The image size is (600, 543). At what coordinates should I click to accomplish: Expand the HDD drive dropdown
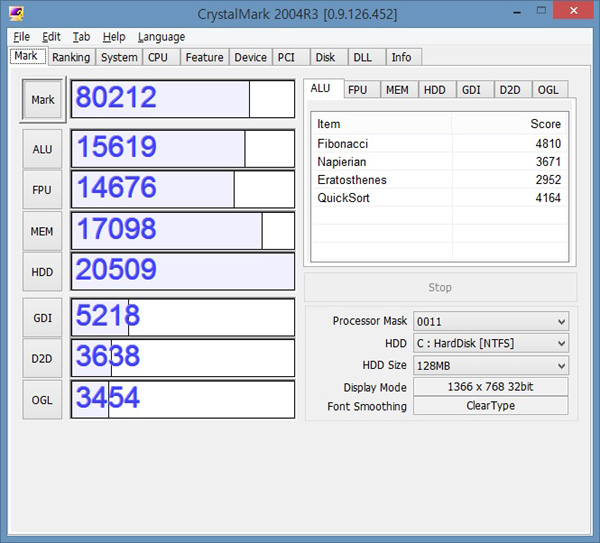[x=491, y=343]
